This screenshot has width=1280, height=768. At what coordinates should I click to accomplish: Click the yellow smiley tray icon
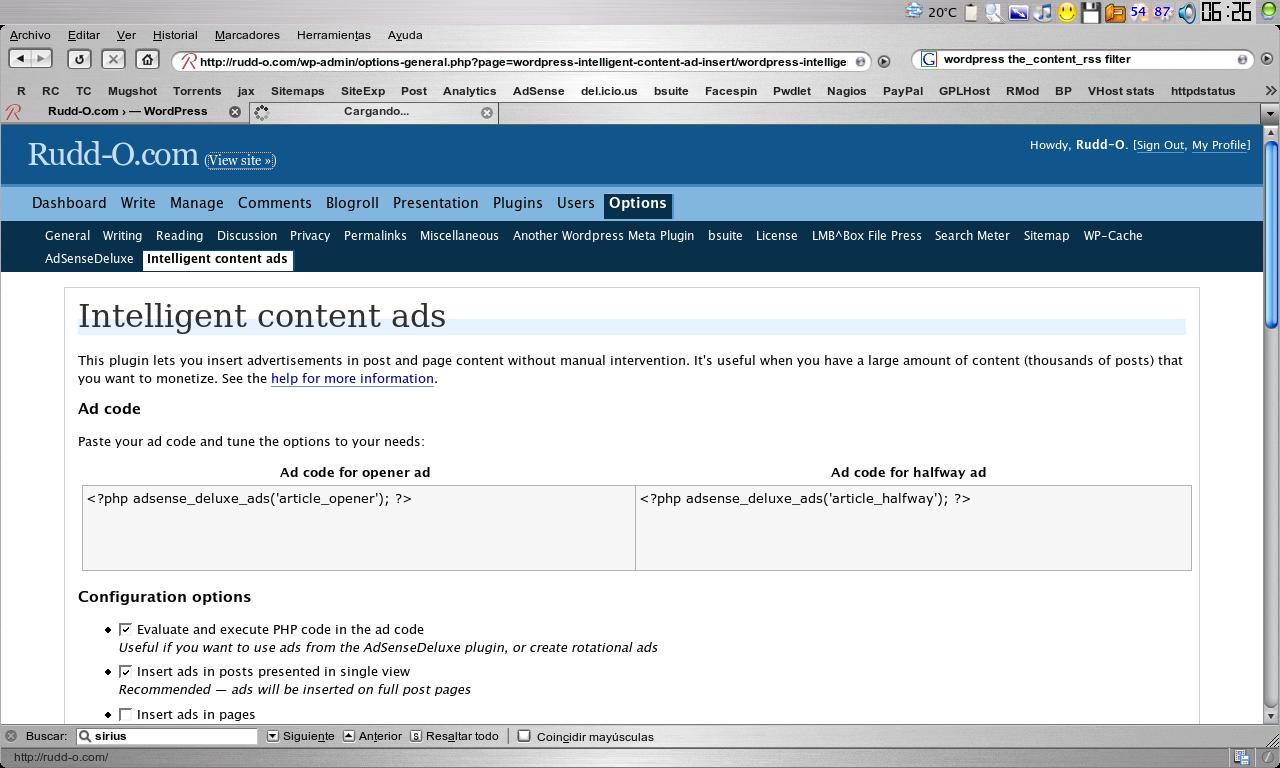1067,12
